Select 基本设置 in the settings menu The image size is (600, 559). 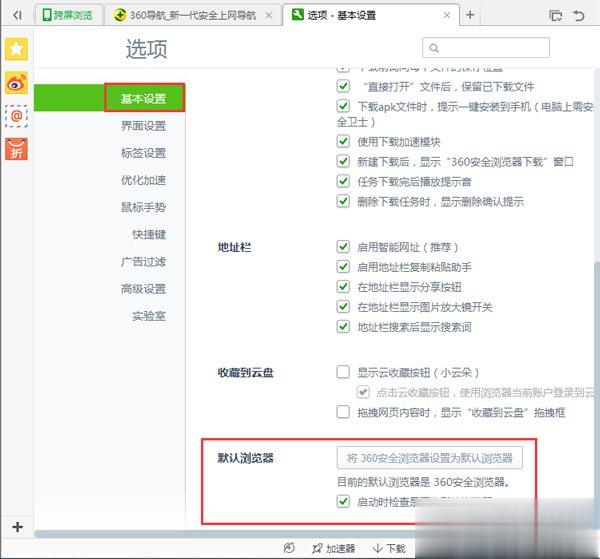(x=143, y=98)
